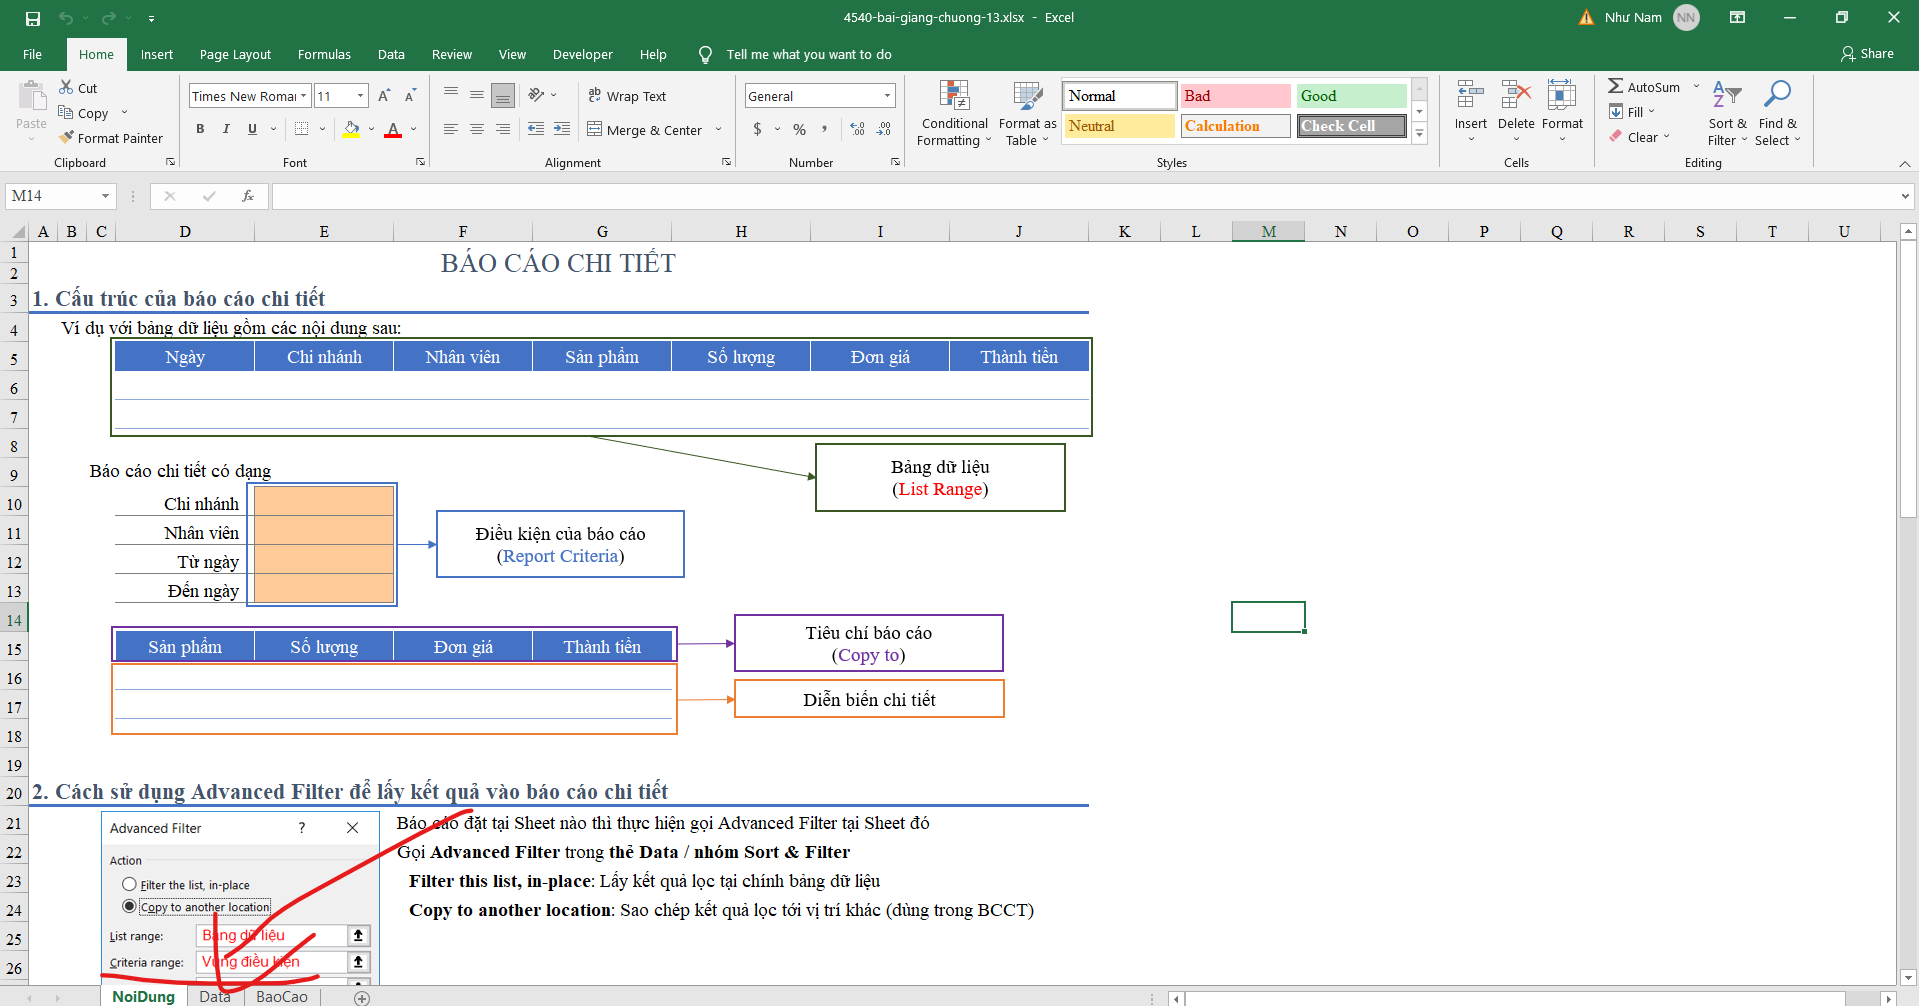1919x1006 pixels.
Task: Click the Insert Function fx icon
Action: pos(248,196)
